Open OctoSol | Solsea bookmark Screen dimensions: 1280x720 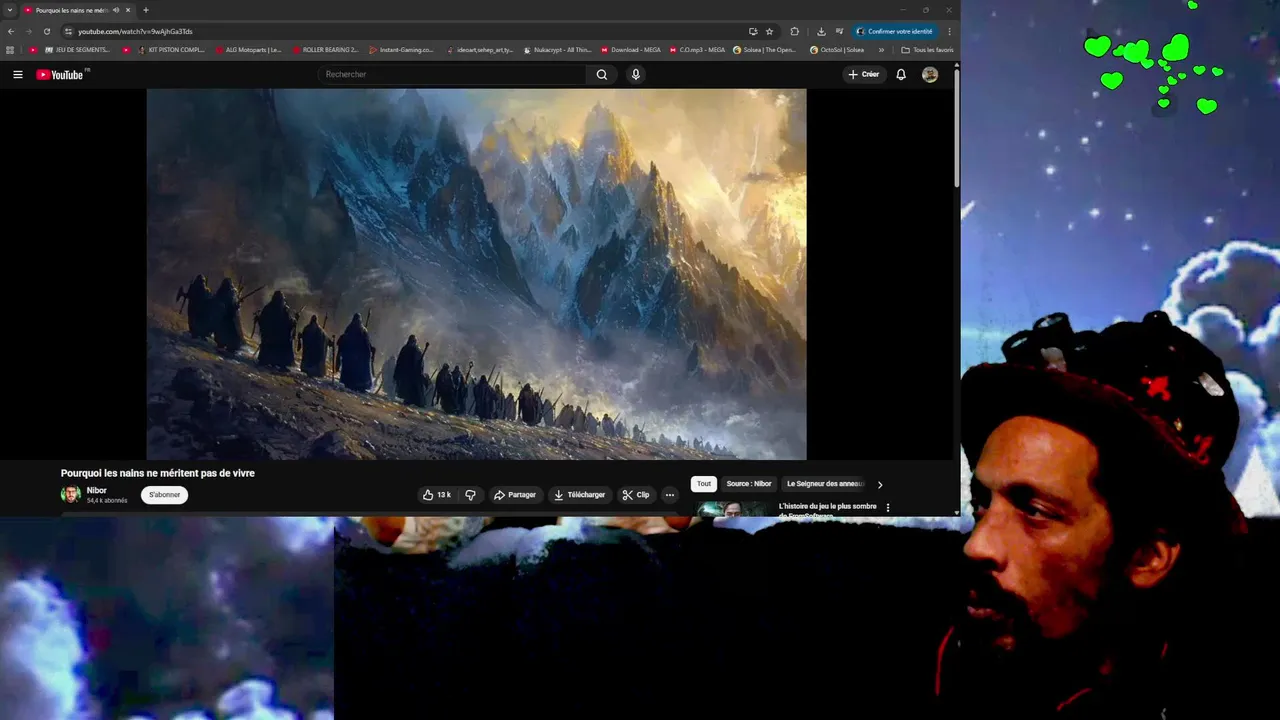[837, 50]
